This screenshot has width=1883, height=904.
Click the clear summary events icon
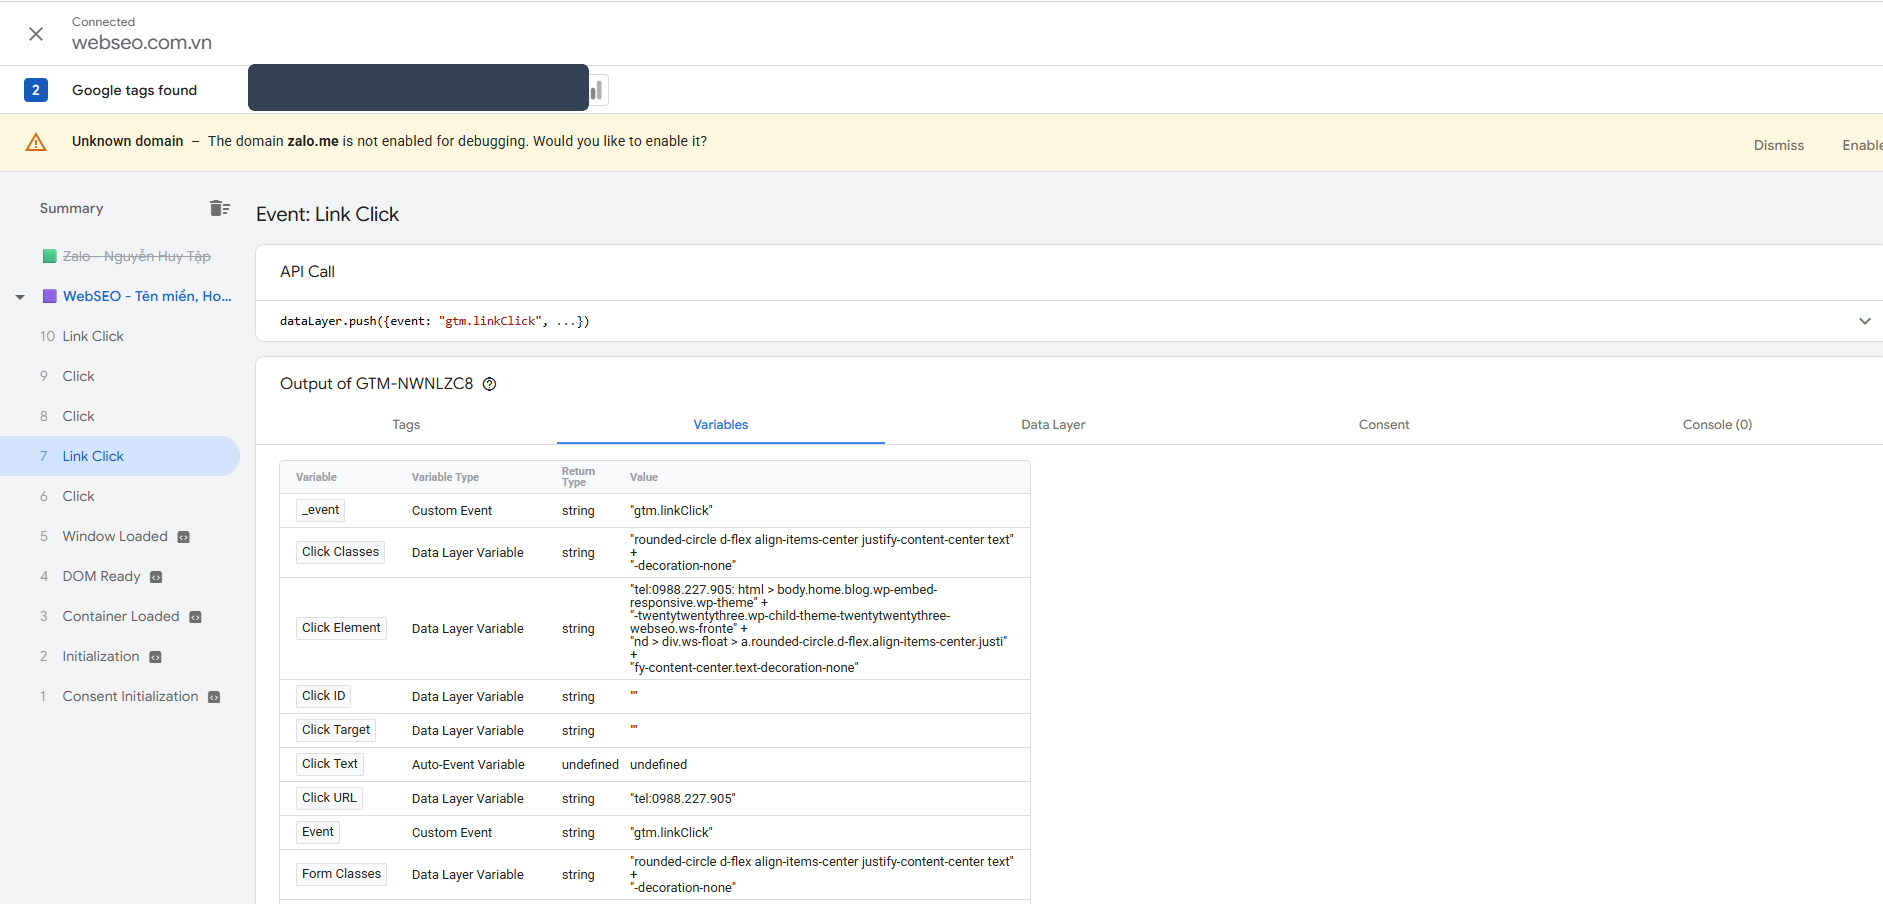click(x=220, y=208)
